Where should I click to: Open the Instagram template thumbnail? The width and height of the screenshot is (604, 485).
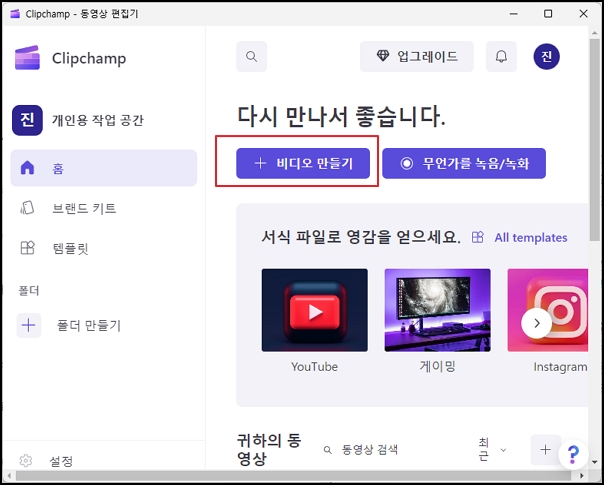548,310
